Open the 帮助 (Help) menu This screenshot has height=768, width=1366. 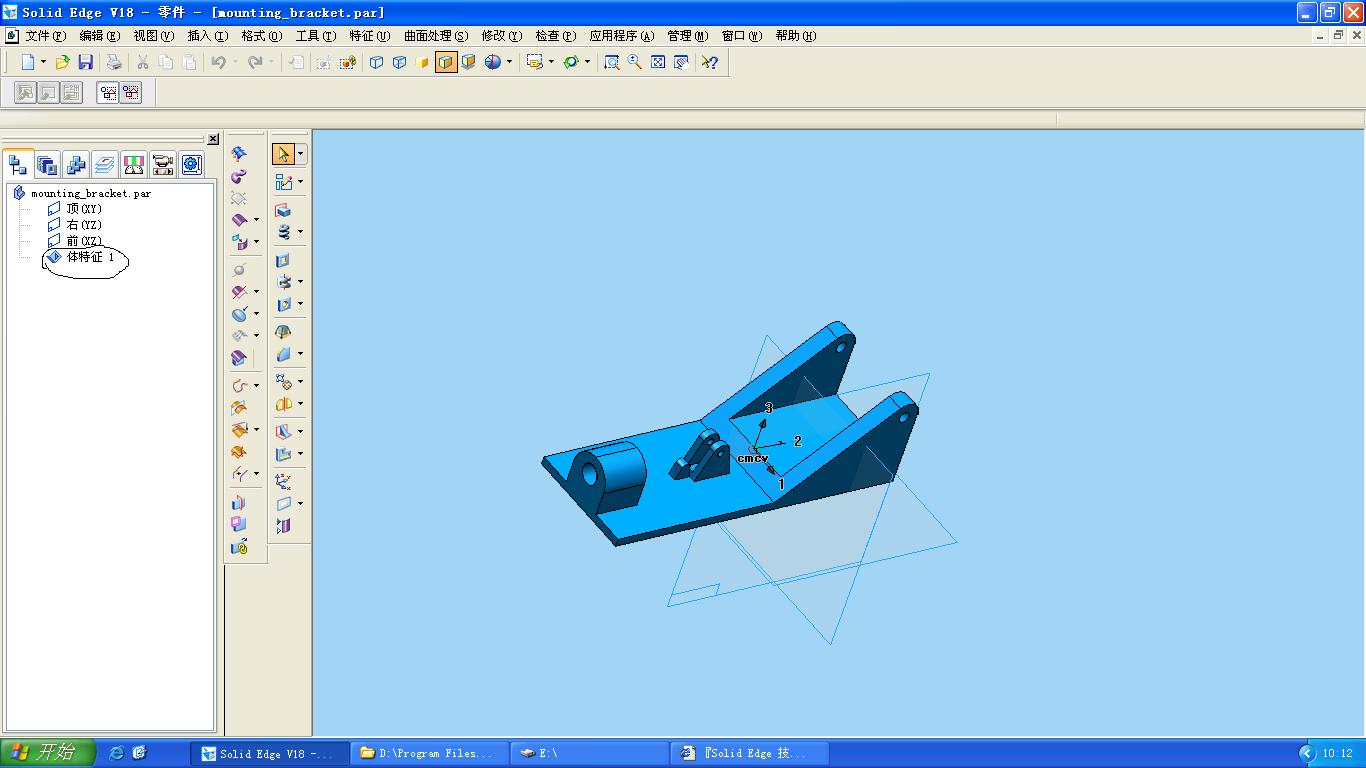coord(795,36)
